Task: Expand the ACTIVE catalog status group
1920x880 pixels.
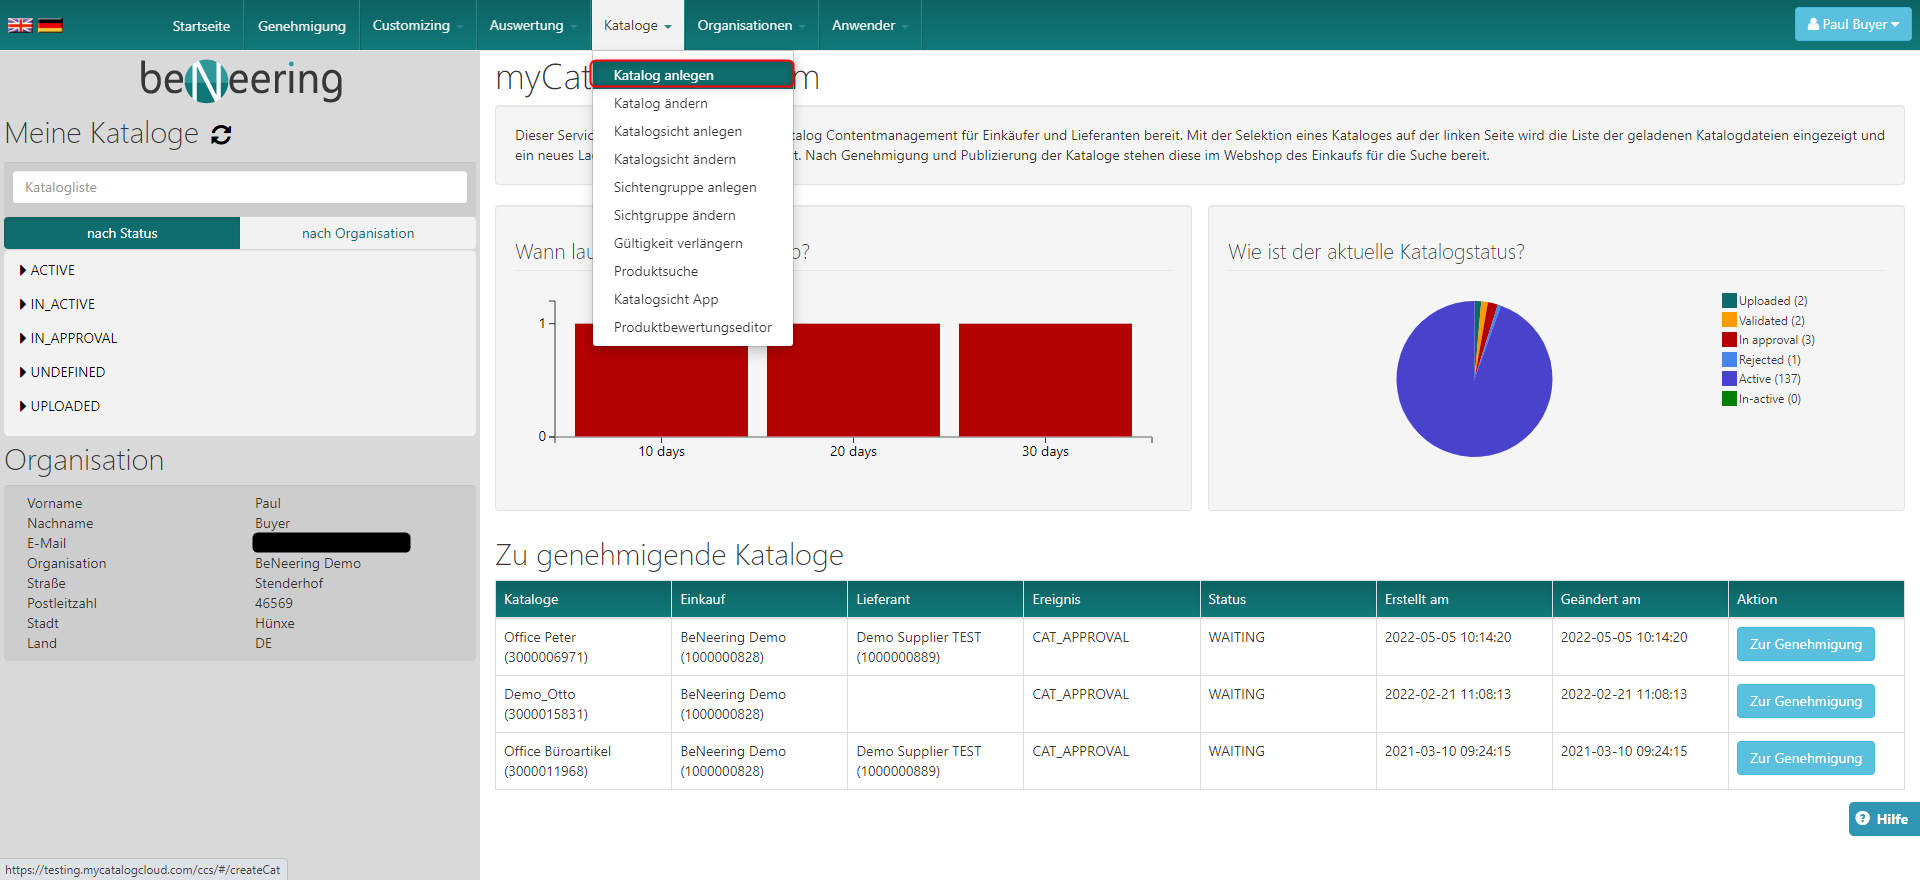Action: coord(52,270)
